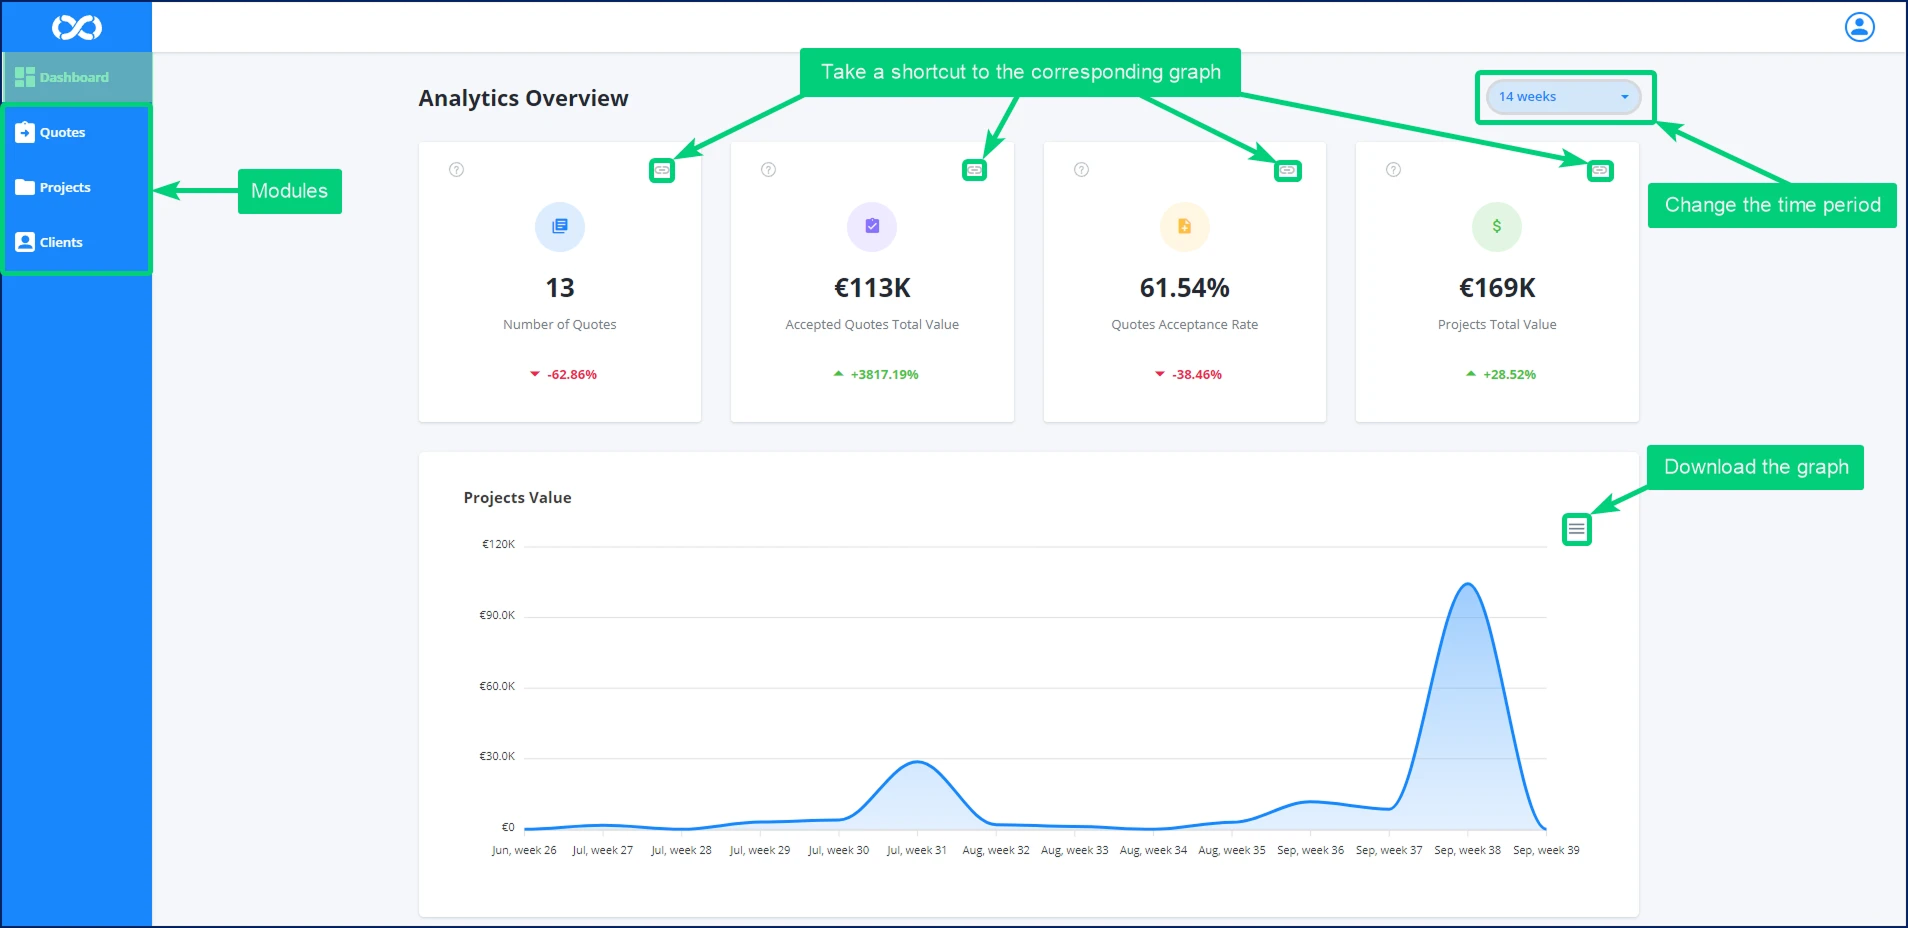Open the user profile account icon

pyautogui.click(x=1859, y=27)
